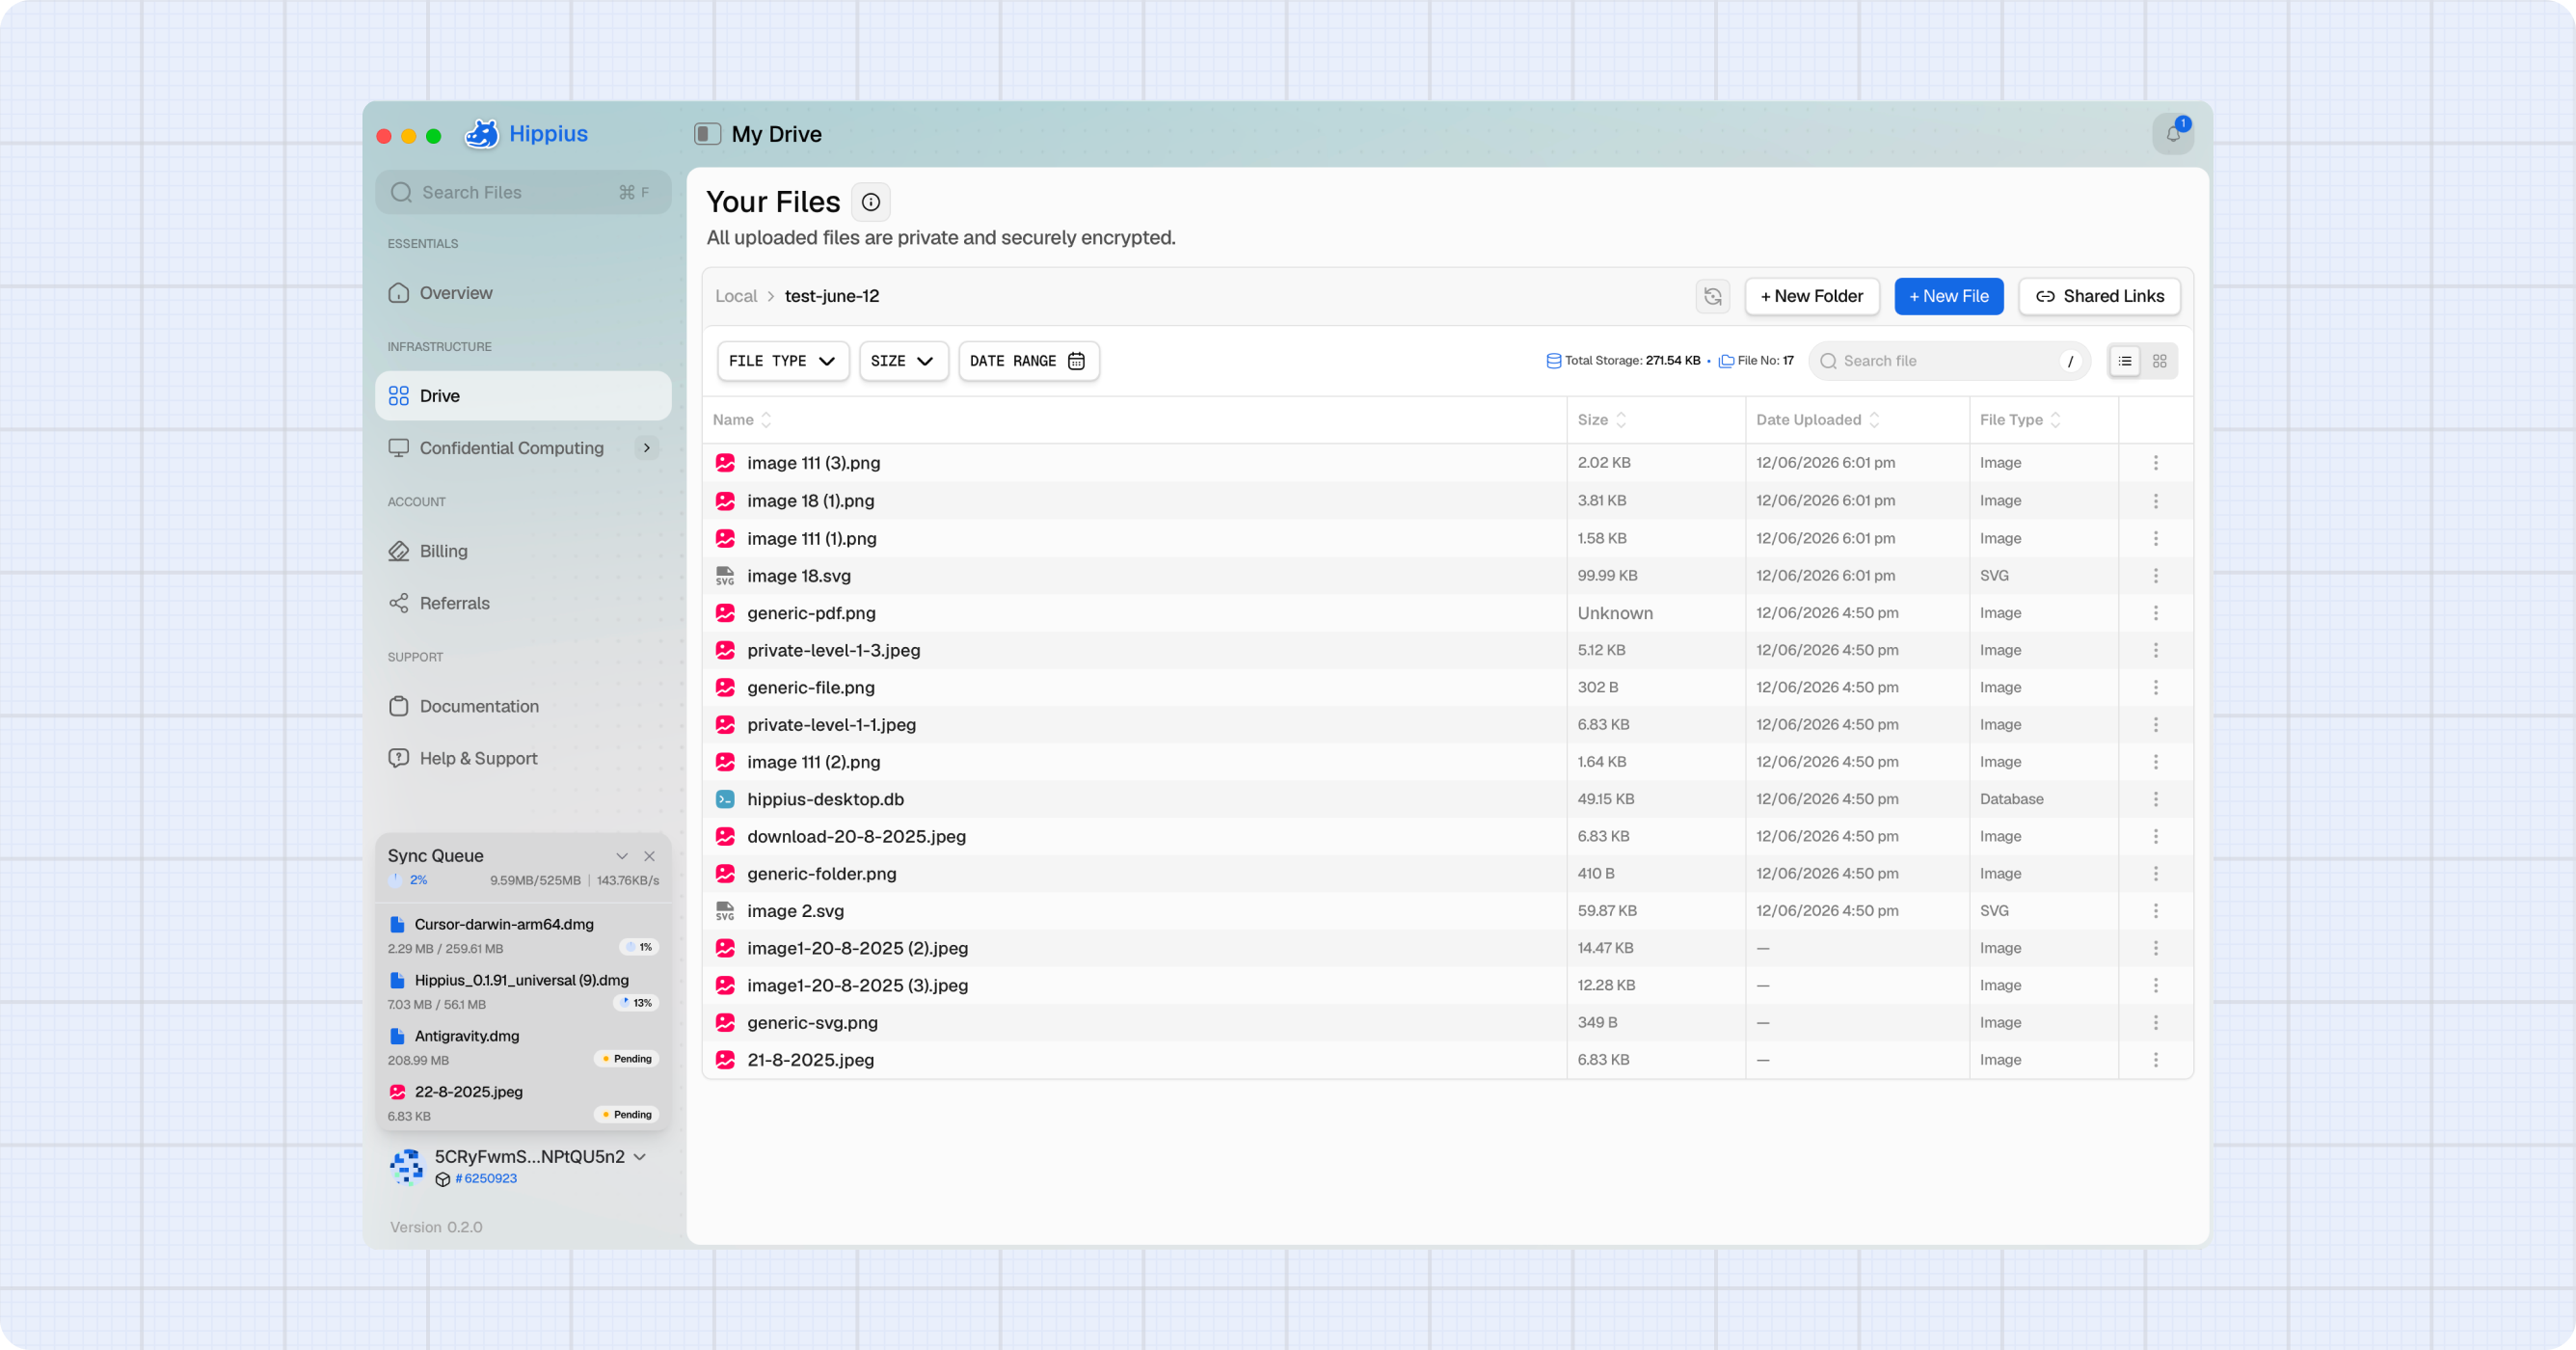Click the image icon for 22-8-2025.jpeg in queue
The height and width of the screenshot is (1350, 2576).
(x=397, y=1092)
